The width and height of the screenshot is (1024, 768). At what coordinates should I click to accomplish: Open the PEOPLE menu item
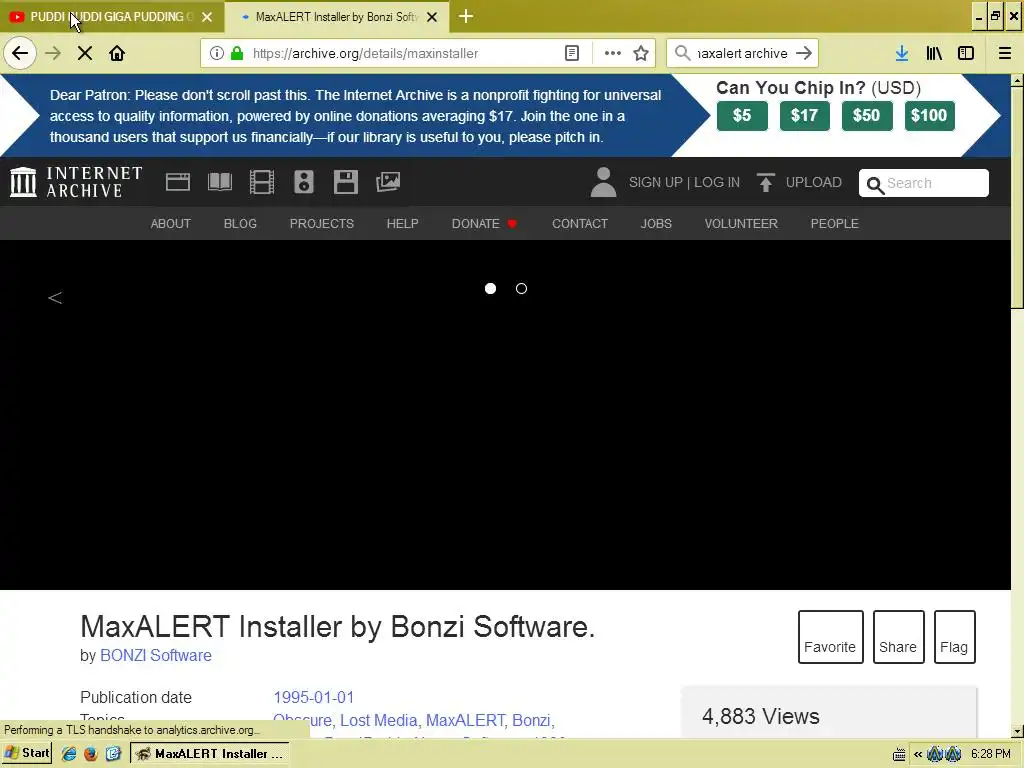(x=835, y=223)
